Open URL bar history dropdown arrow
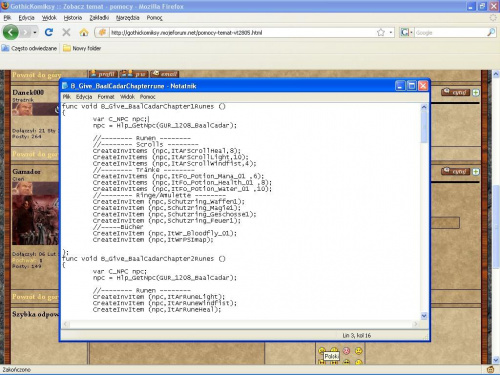The image size is (500, 375). tap(391, 32)
